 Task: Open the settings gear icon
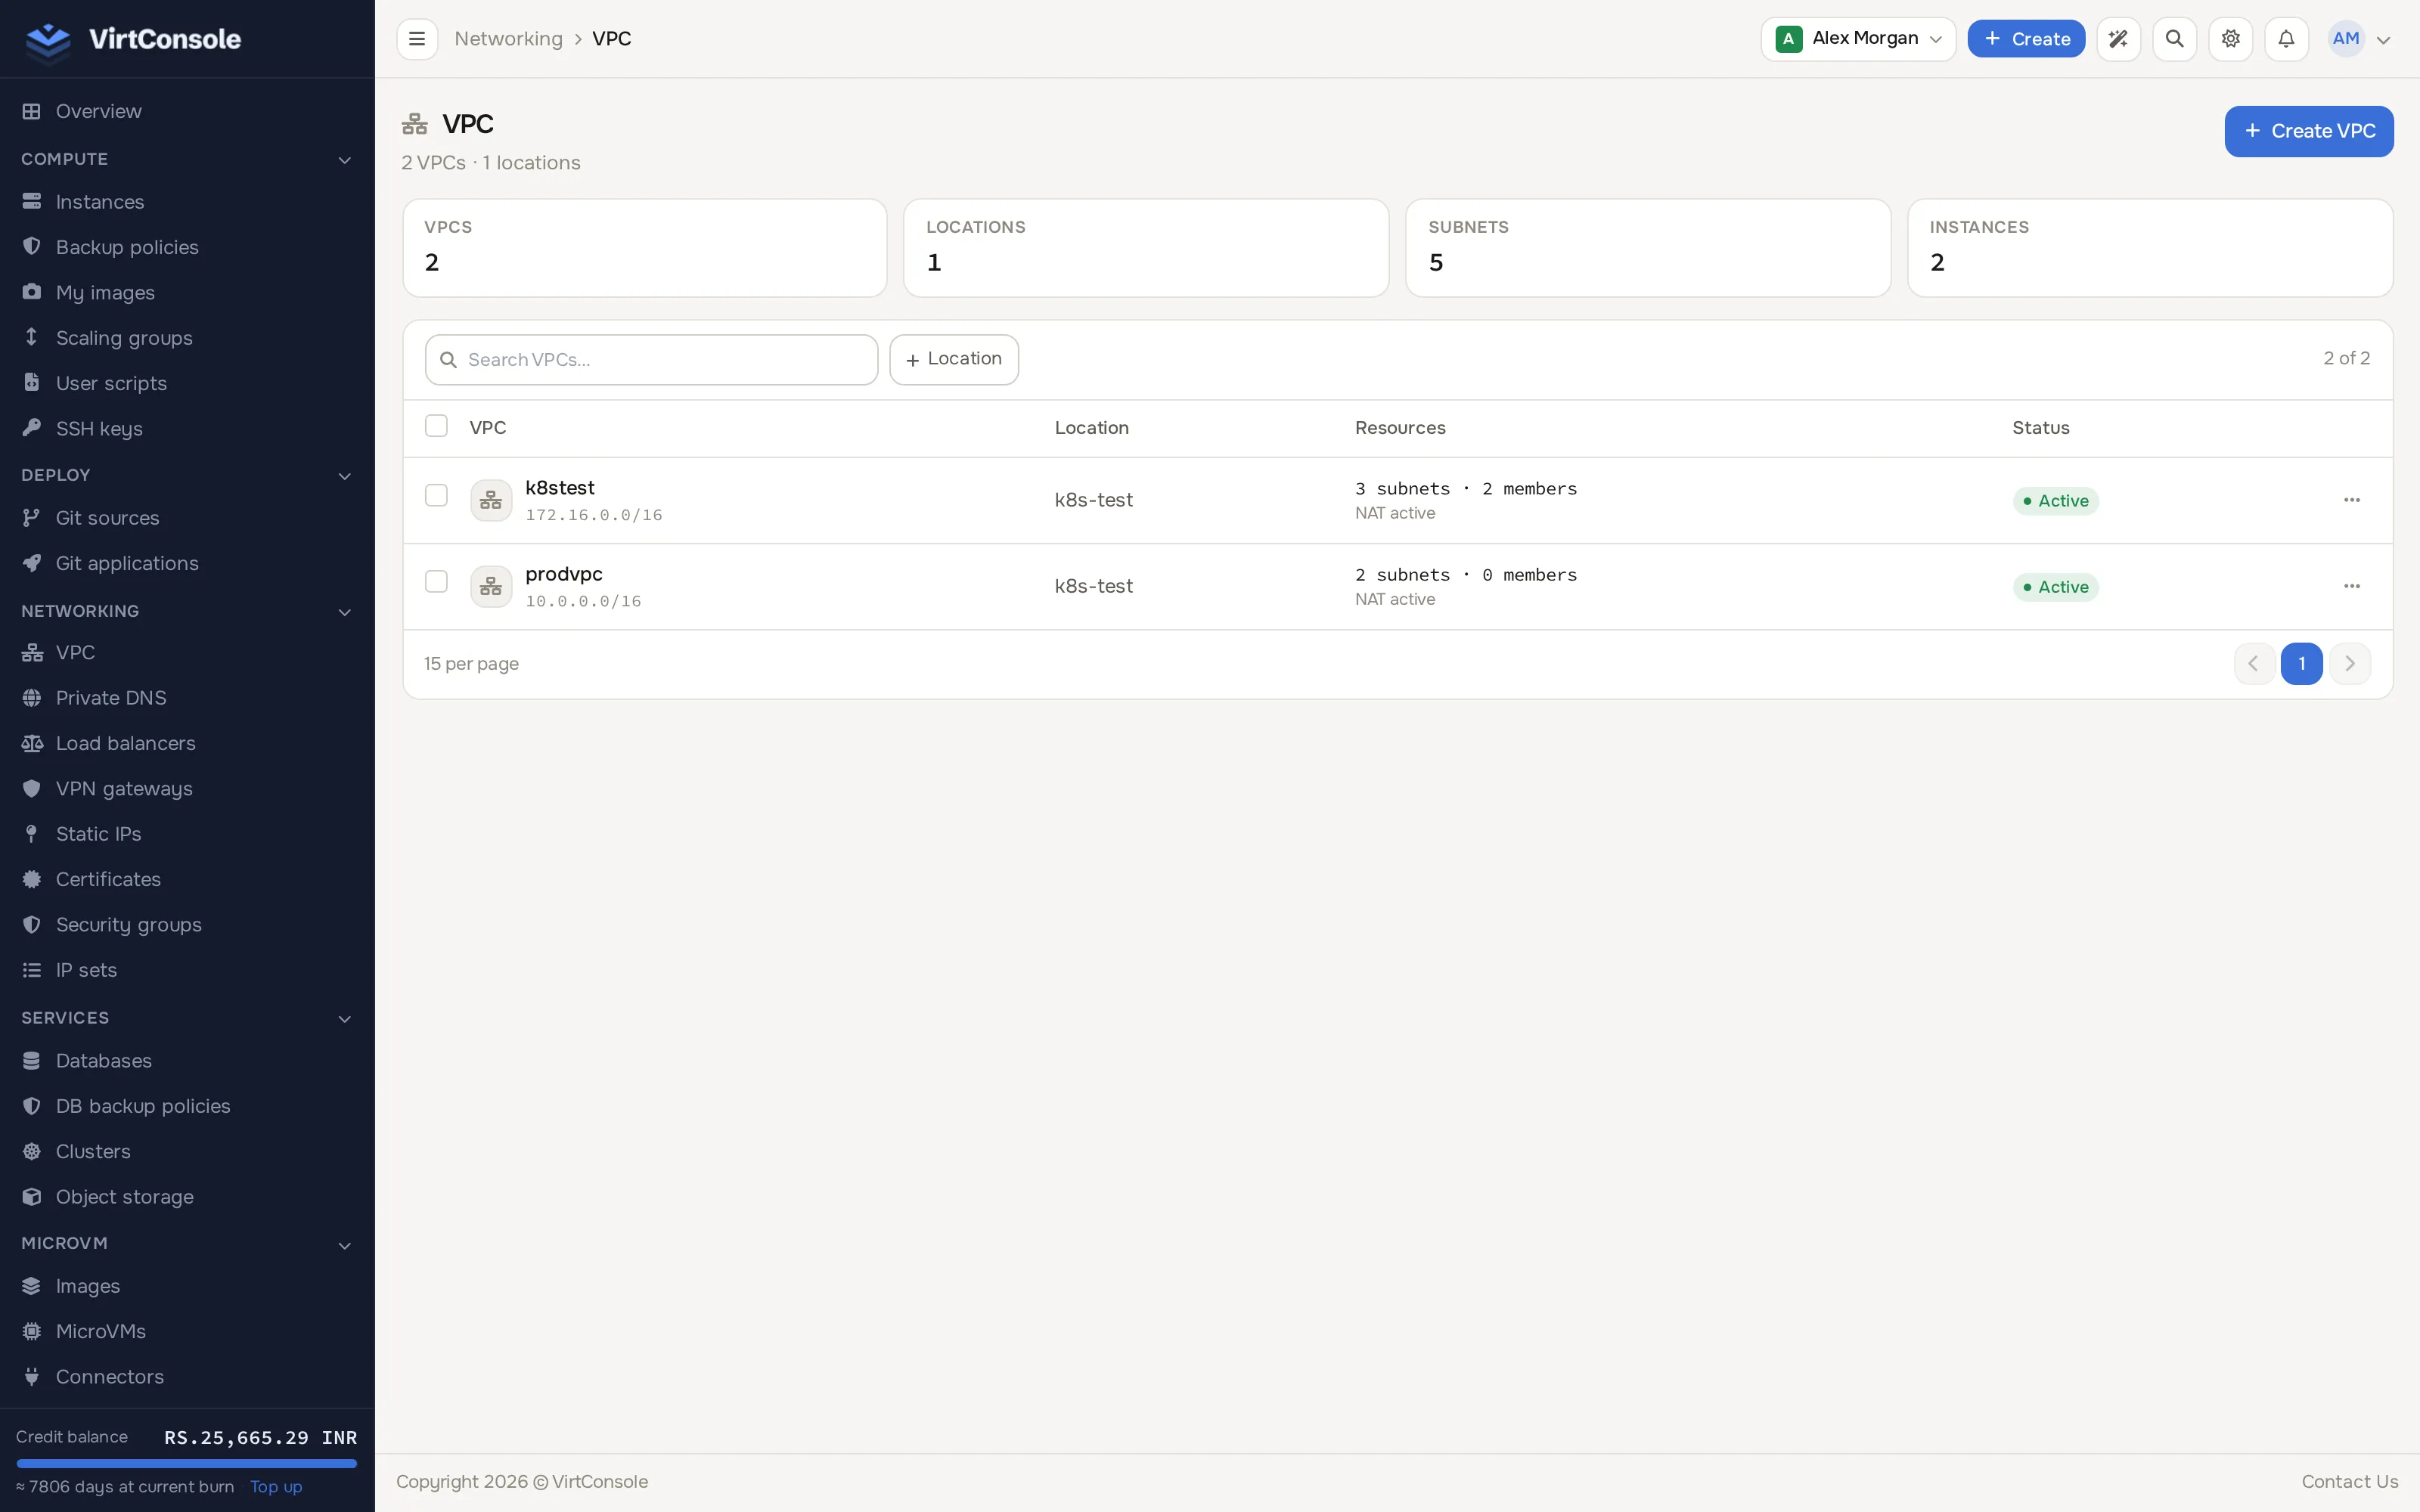[2230, 39]
